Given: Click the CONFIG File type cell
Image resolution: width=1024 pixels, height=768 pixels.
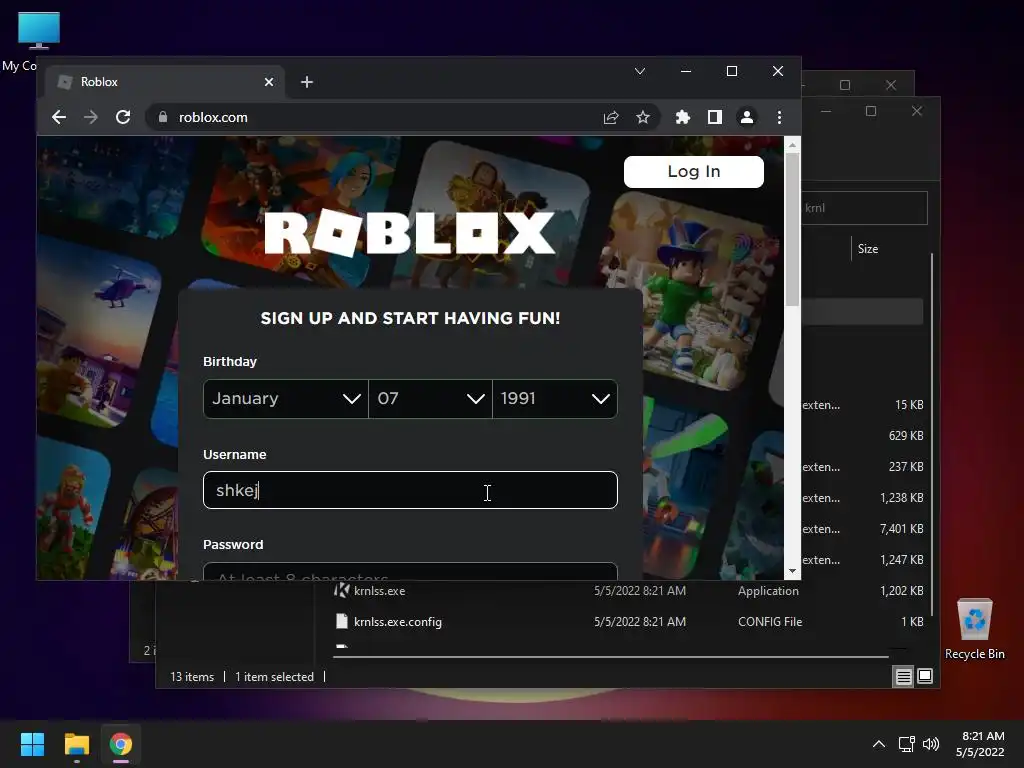Looking at the screenshot, I should (x=770, y=622).
